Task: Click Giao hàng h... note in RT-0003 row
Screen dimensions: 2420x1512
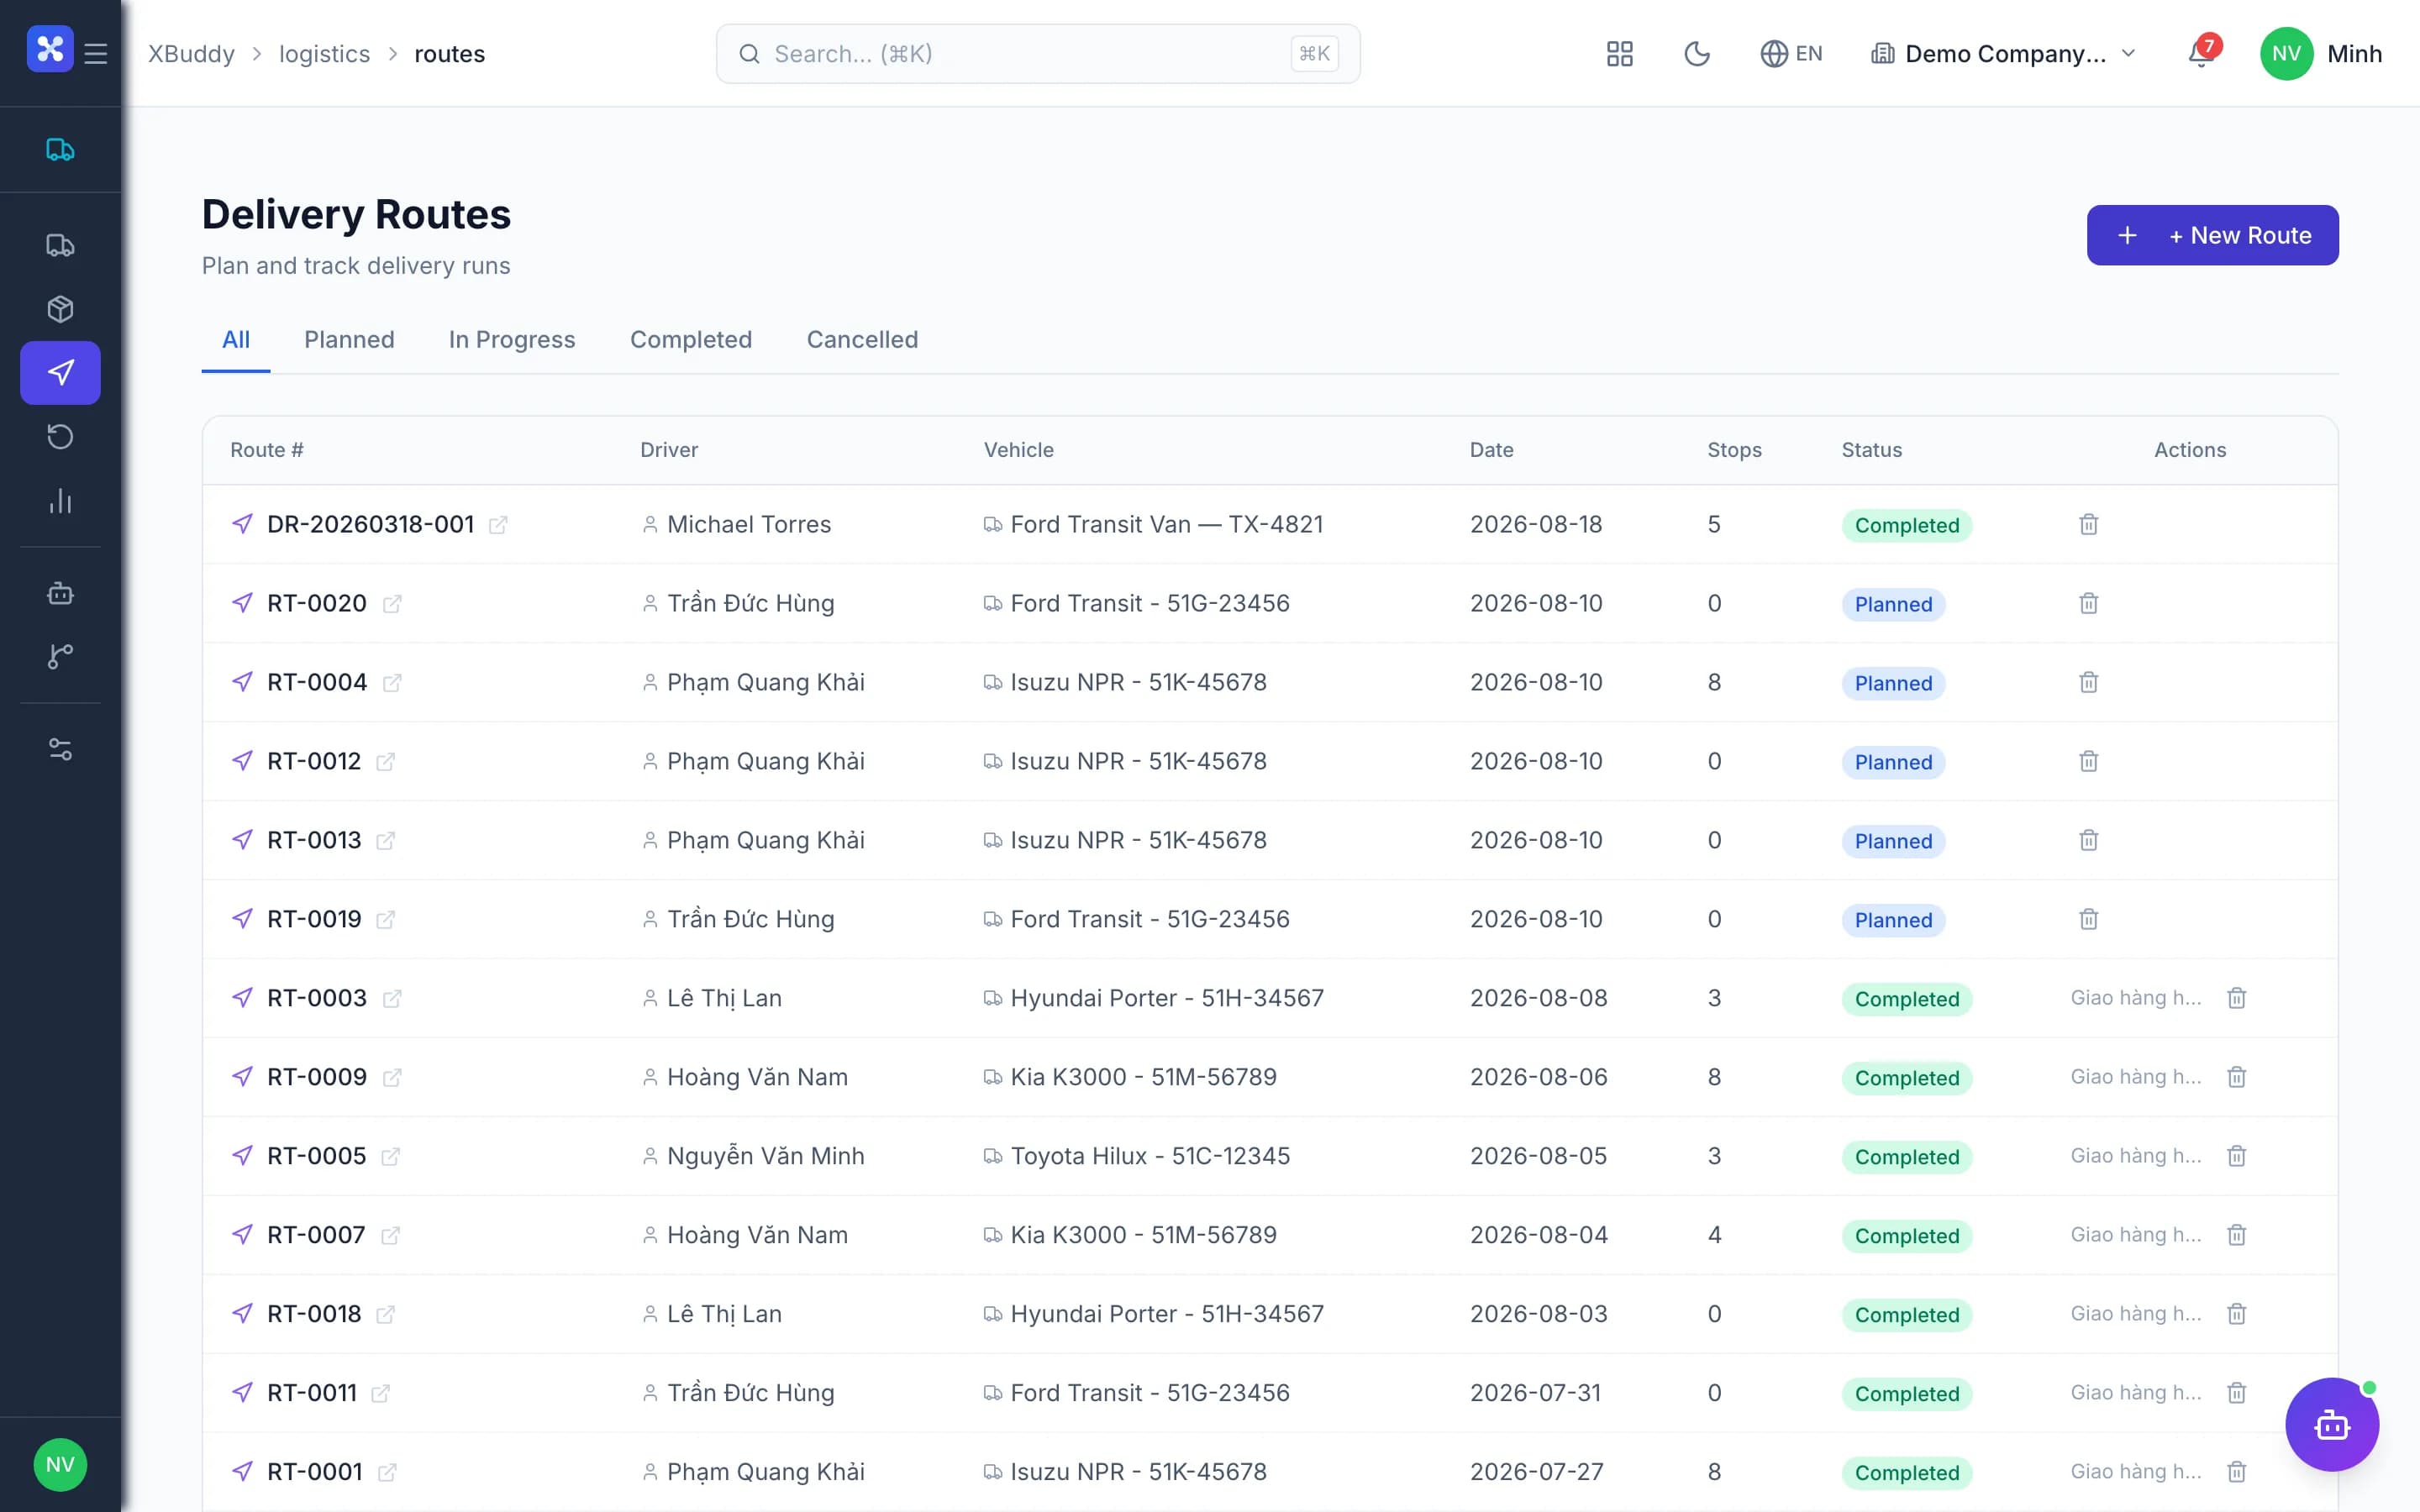Action: pos(2136,998)
